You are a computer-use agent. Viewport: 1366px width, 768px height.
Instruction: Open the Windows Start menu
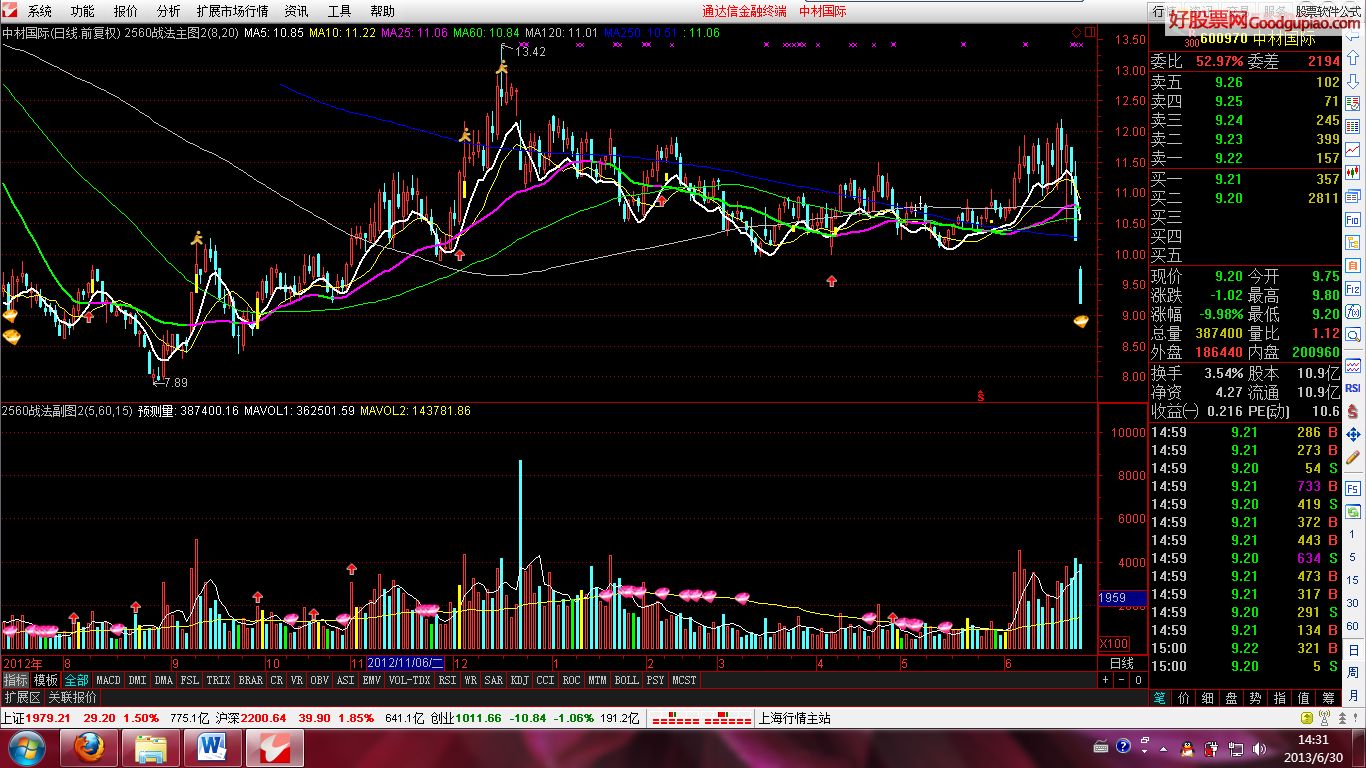coord(25,748)
